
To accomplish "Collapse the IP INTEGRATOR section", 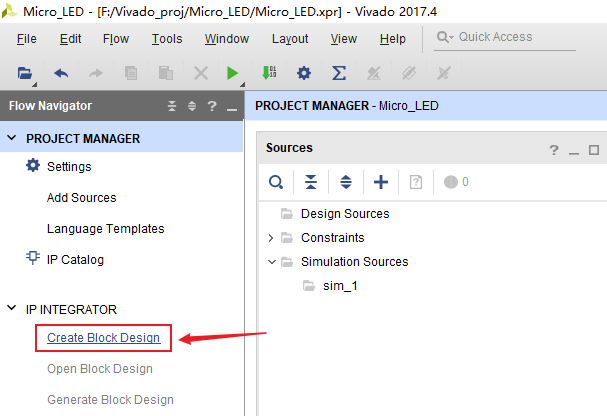I will tap(12, 308).
